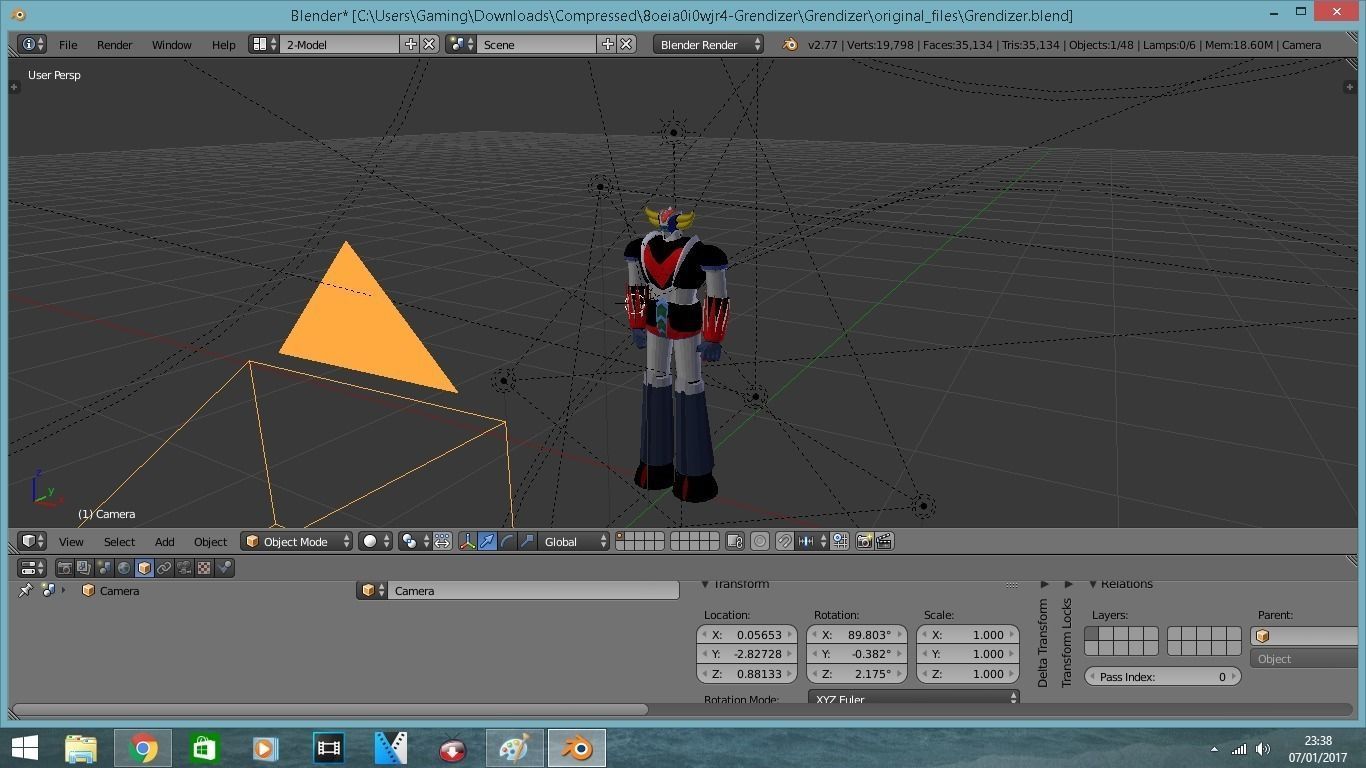Open the Help menu
The height and width of the screenshot is (768, 1366).
coord(223,45)
